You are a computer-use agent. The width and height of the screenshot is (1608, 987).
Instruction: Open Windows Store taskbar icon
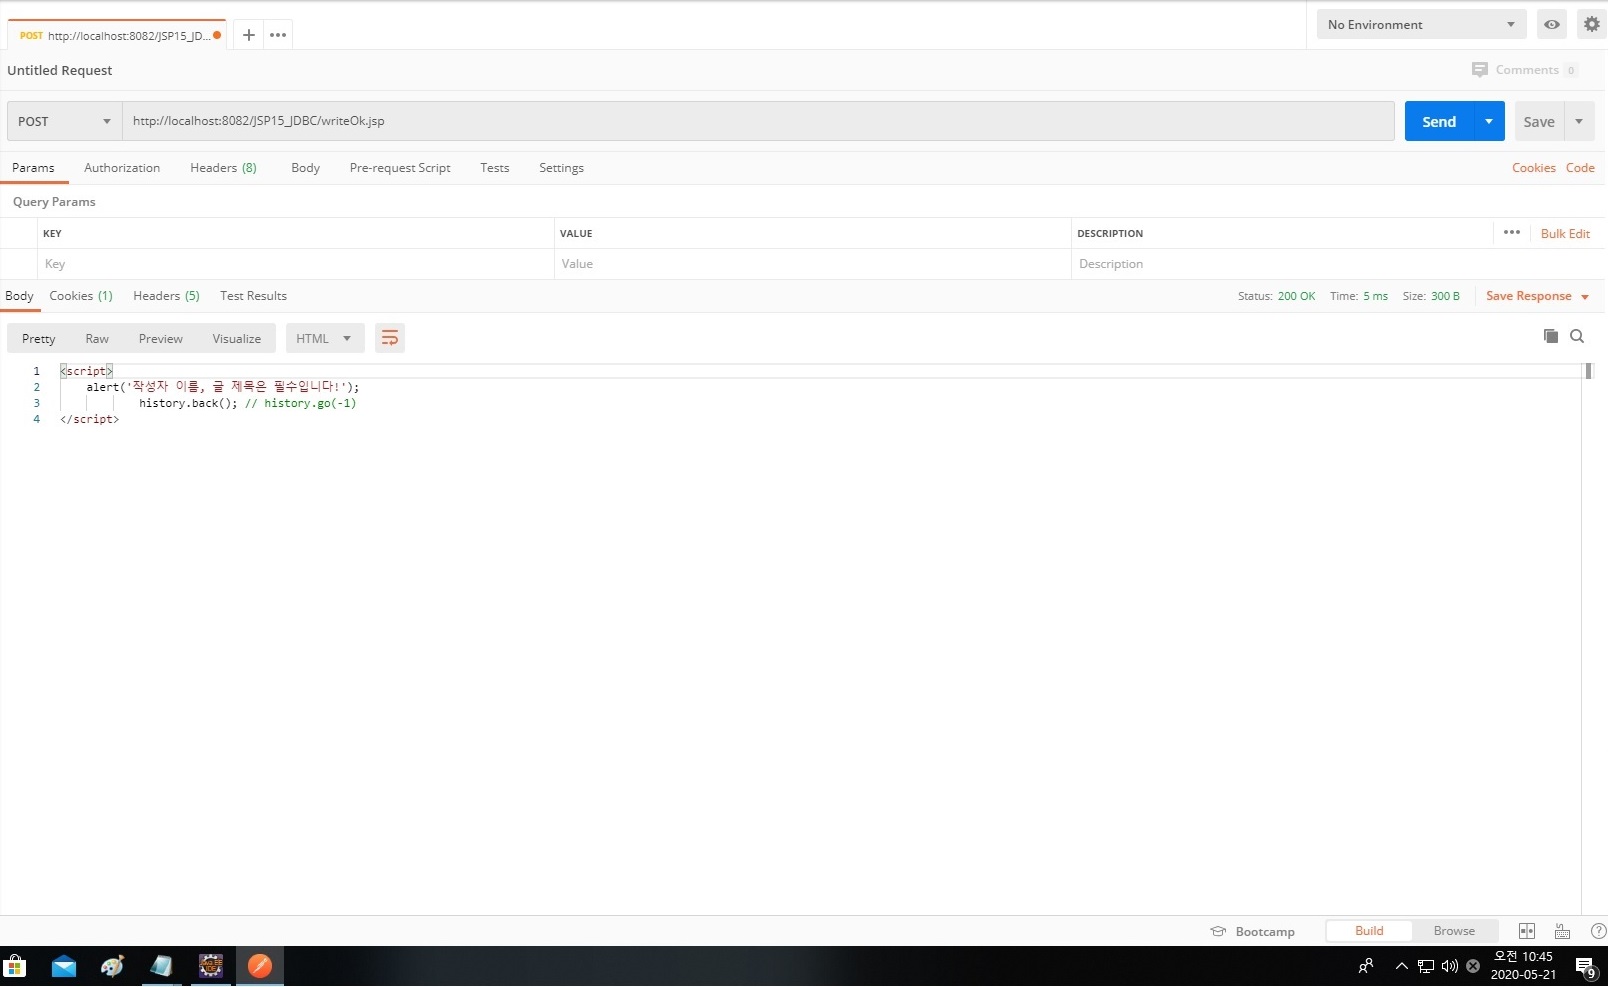pos(15,966)
